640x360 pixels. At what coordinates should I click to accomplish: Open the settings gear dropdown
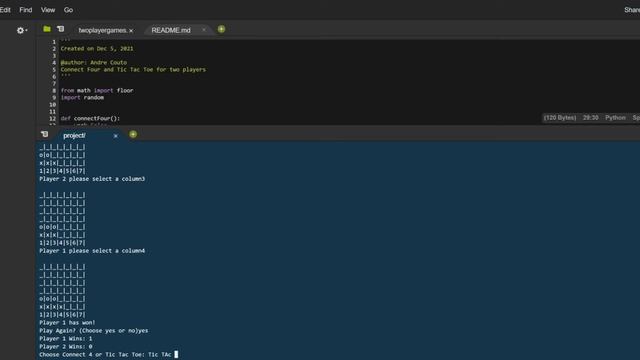click(x=21, y=30)
